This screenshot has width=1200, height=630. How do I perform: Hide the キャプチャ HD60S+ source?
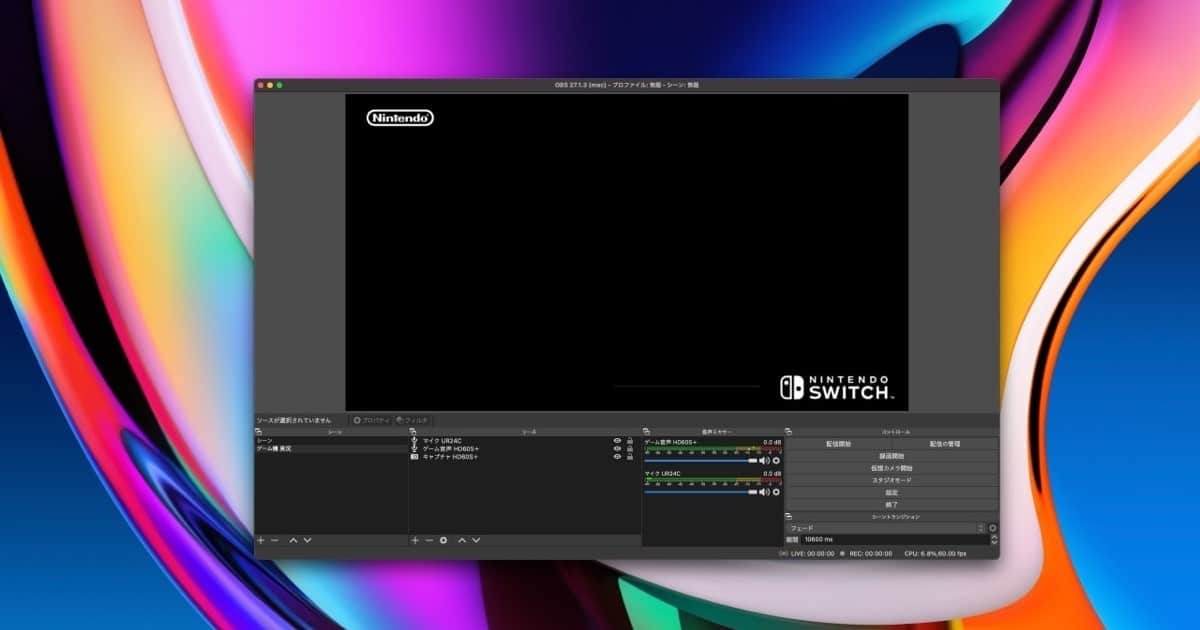(x=617, y=457)
